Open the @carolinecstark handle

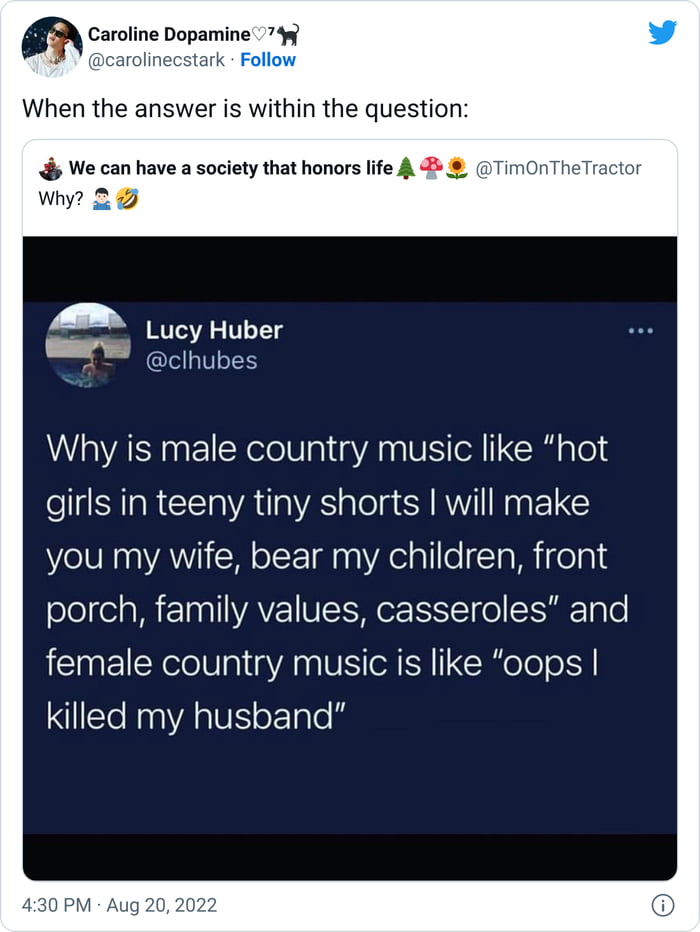(159, 60)
